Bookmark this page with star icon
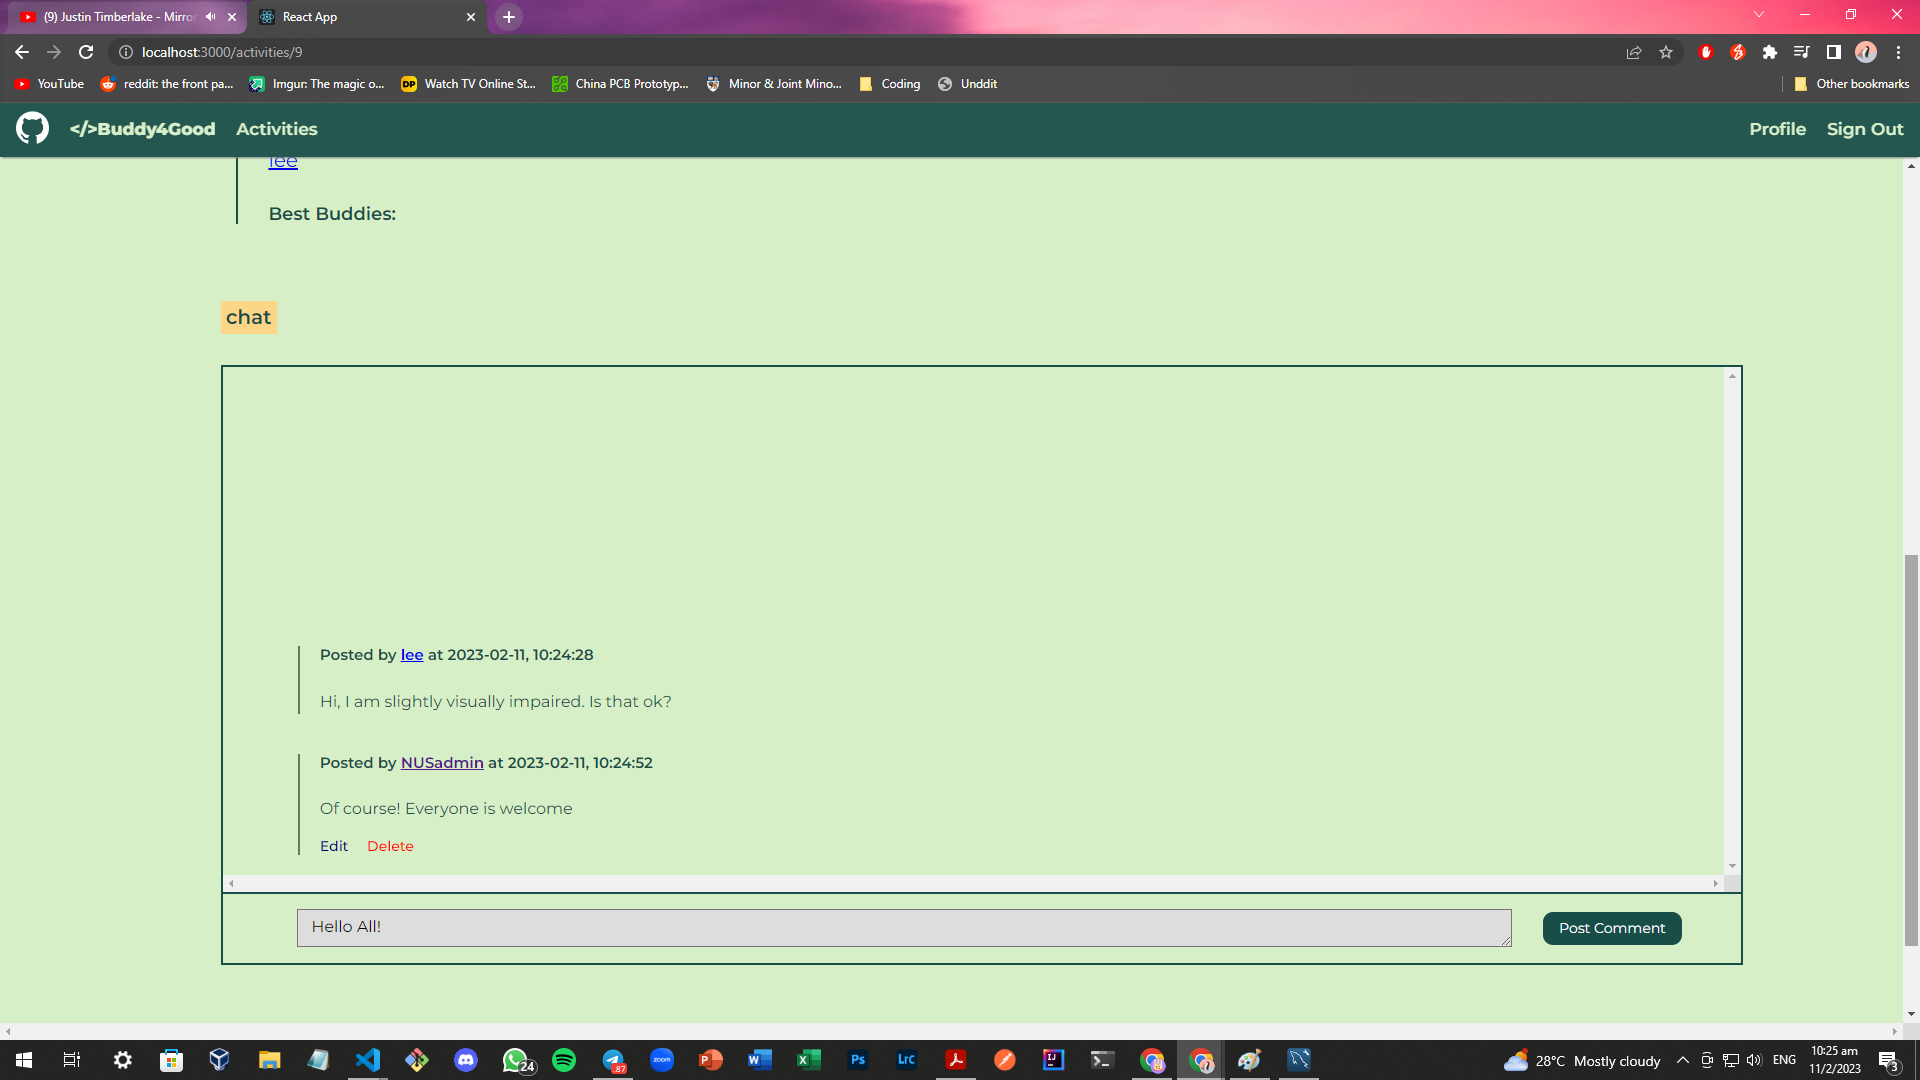This screenshot has height=1080, width=1920. tap(1666, 52)
